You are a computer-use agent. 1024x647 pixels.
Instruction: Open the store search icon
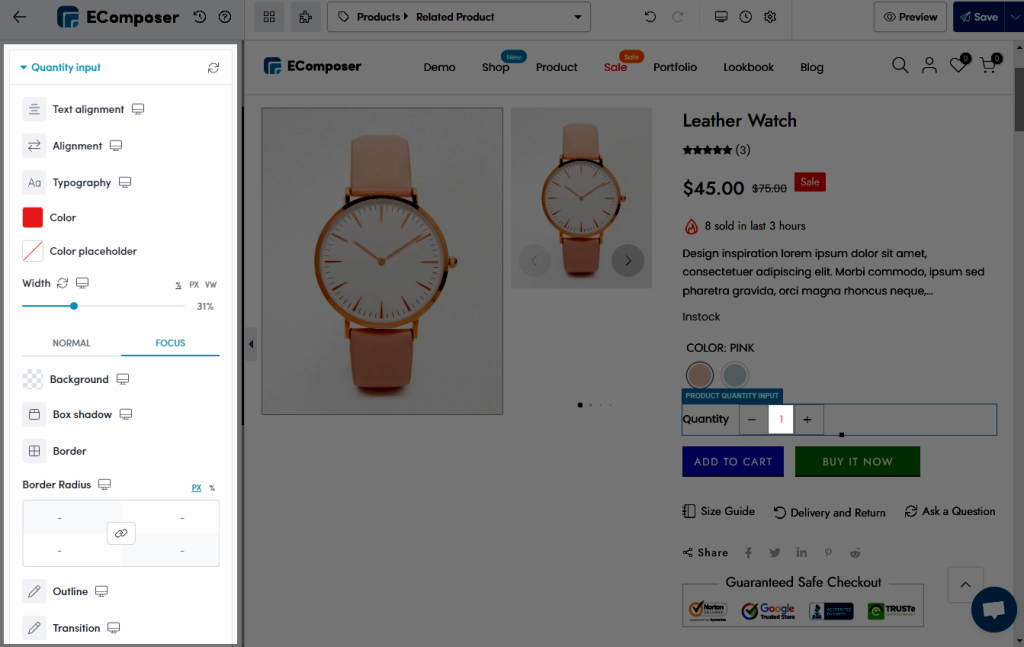point(900,65)
